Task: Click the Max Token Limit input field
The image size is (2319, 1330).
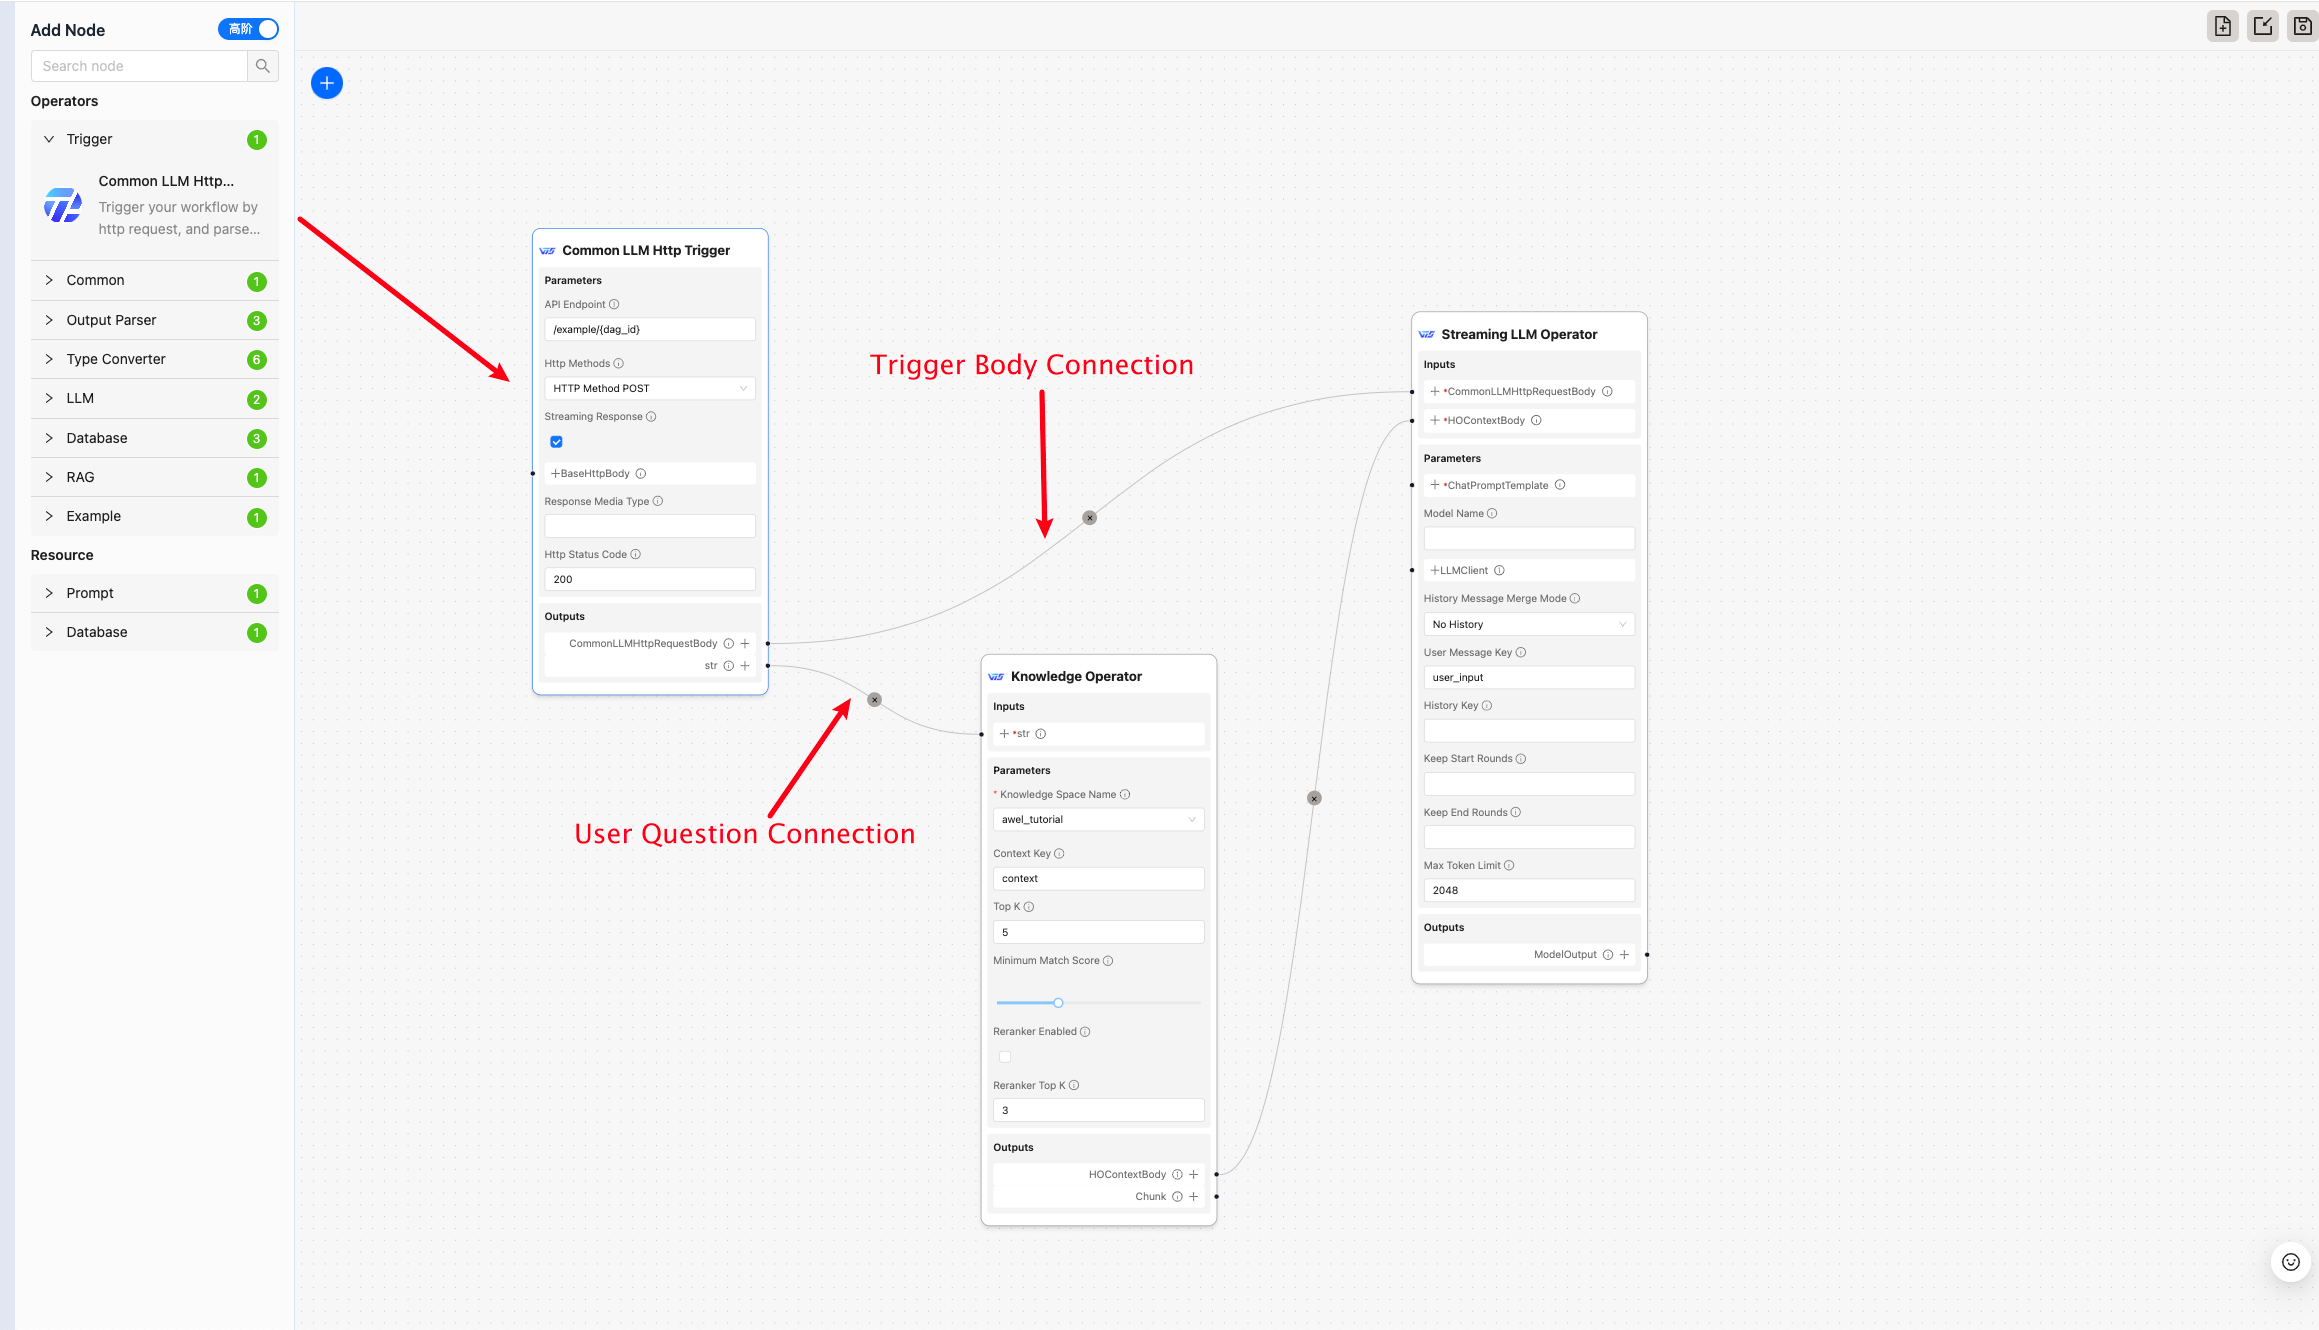Action: tap(1528, 889)
